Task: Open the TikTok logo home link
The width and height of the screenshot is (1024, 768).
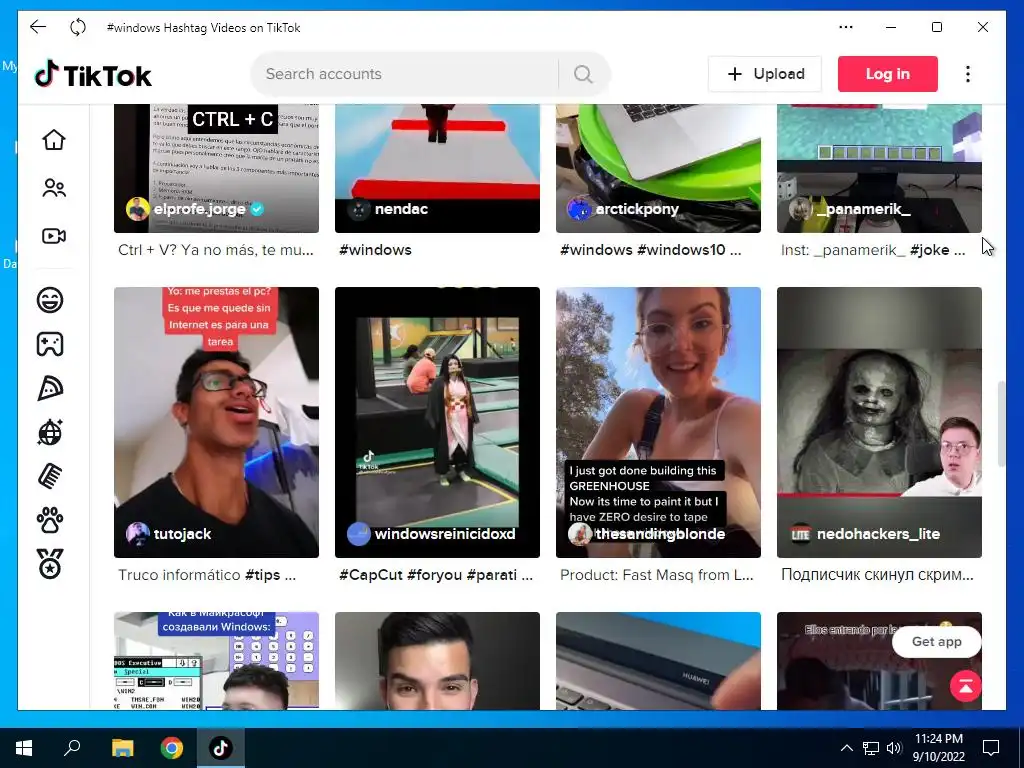Action: click(x=93, y=74)
